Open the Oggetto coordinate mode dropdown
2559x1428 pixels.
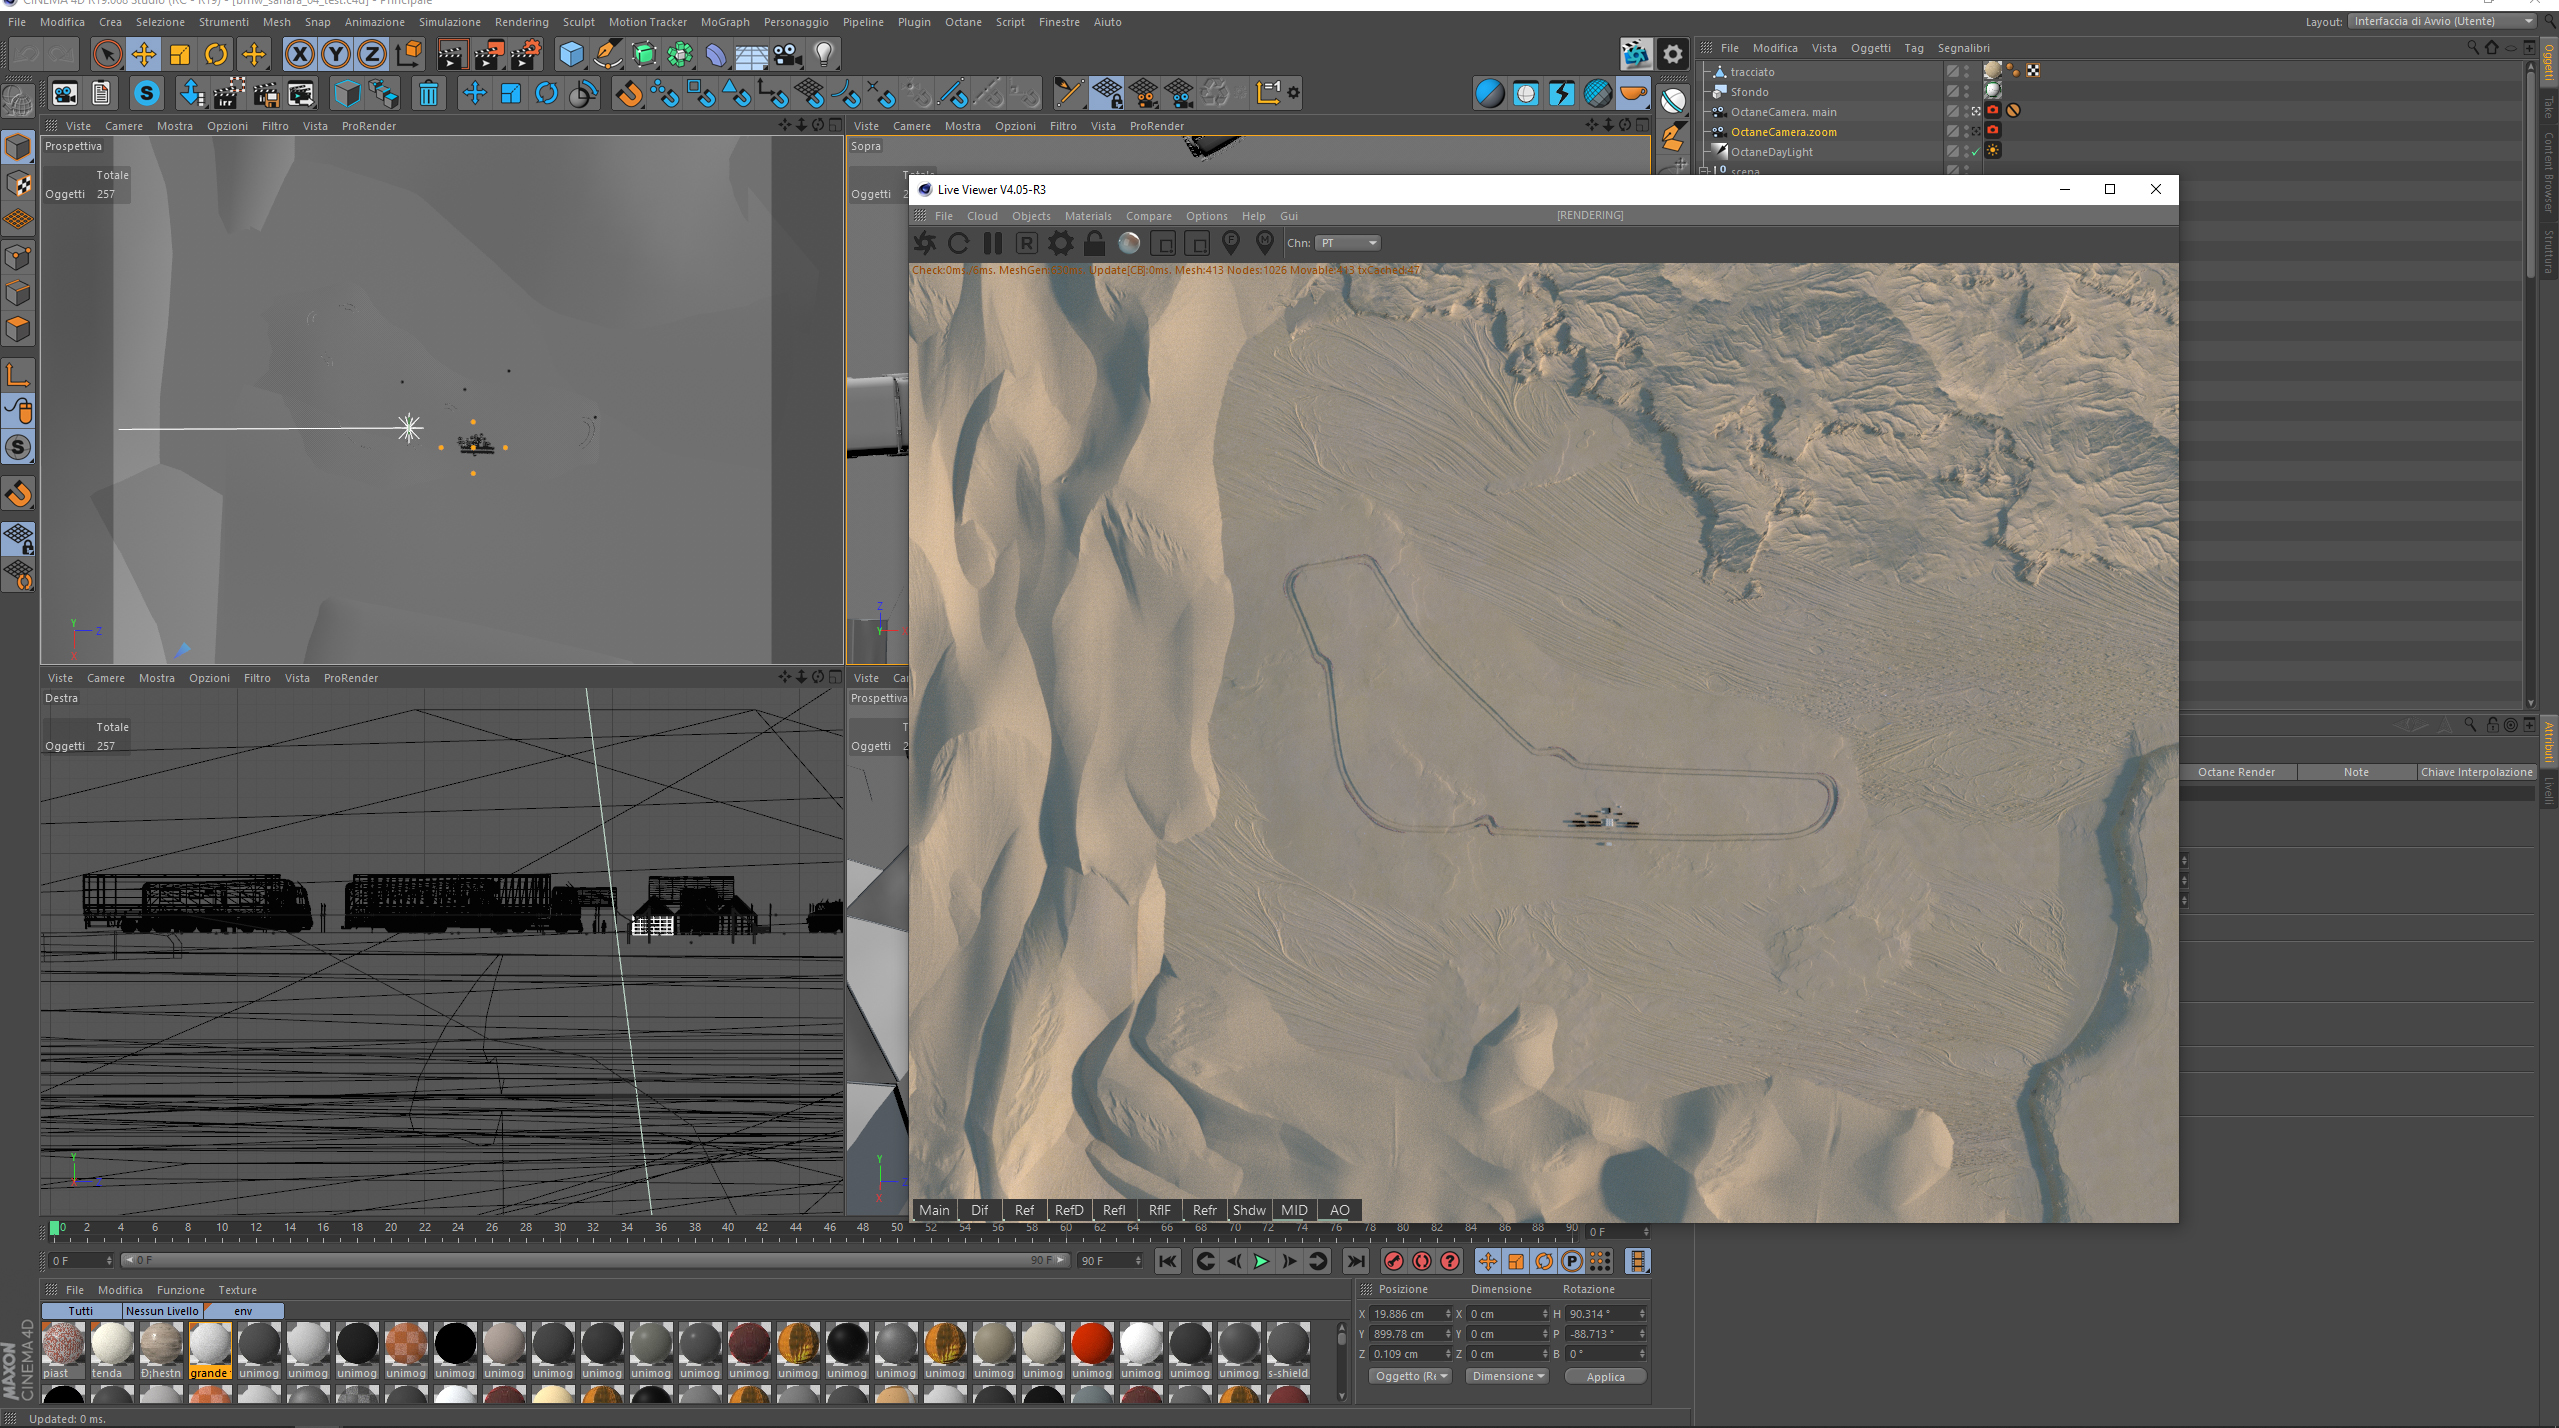pos(1410,1376)
